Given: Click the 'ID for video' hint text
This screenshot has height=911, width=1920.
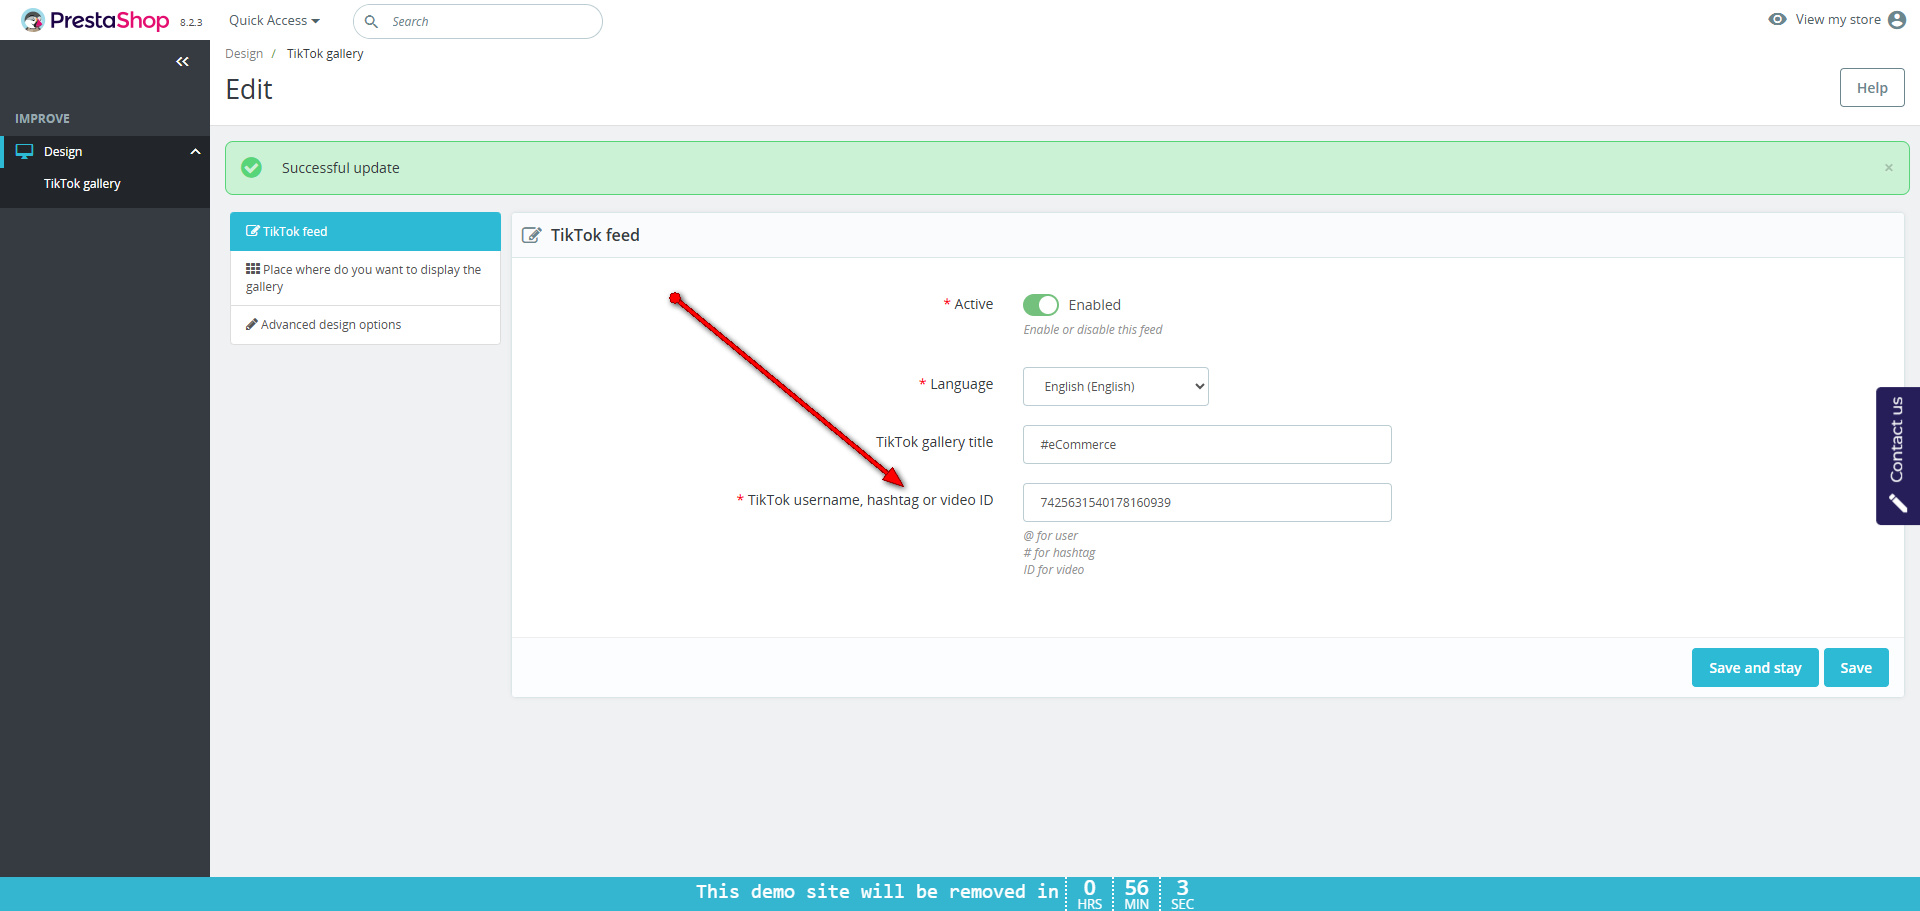Looking at the screenshot, I should 1053,570.
